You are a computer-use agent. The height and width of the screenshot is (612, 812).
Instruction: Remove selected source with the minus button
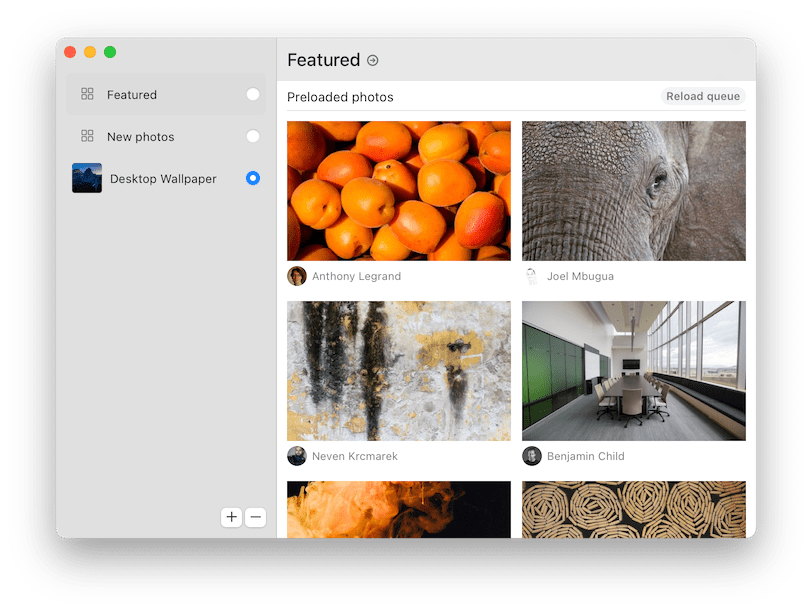tap(256, 517)
